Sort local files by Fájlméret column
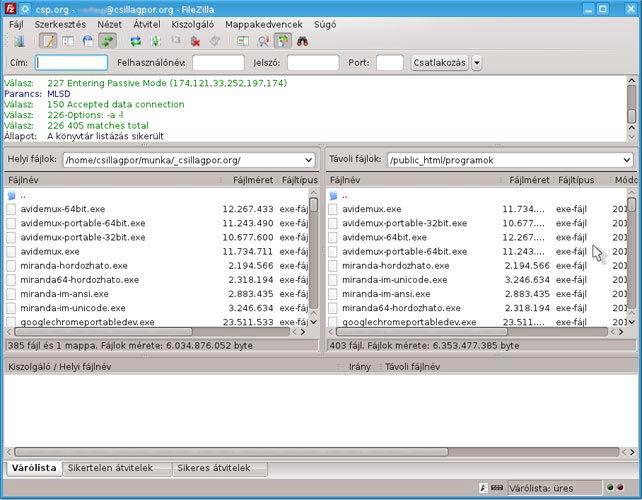The height and width of the screenshot is (500, 642). [x=251, y=180]
